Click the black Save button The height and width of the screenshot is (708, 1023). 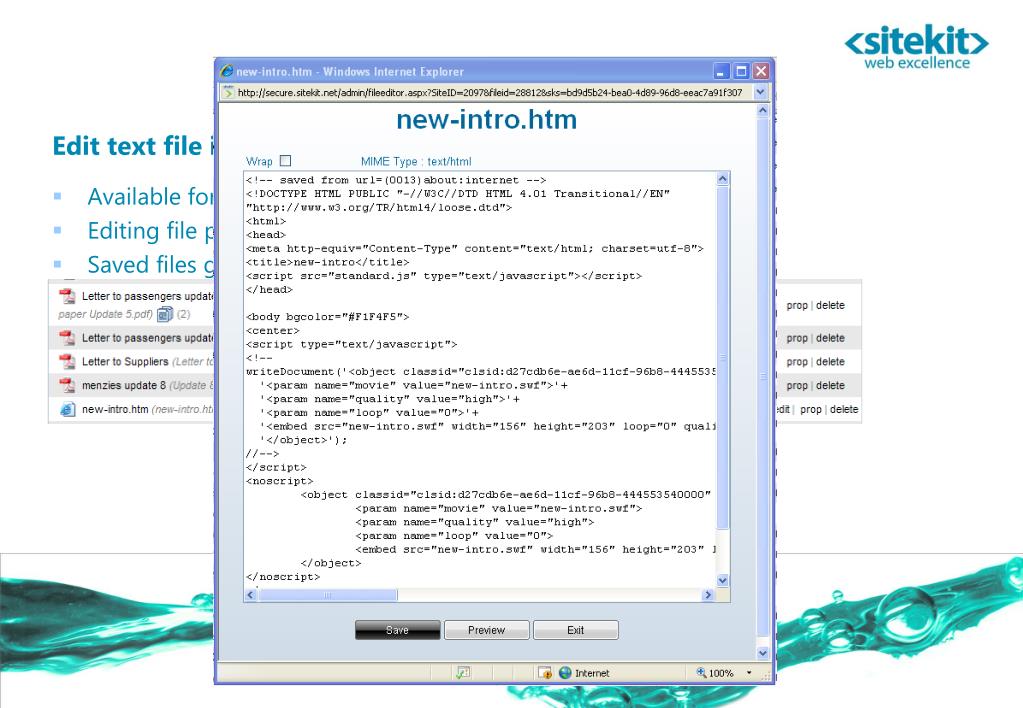coord(397,630)
